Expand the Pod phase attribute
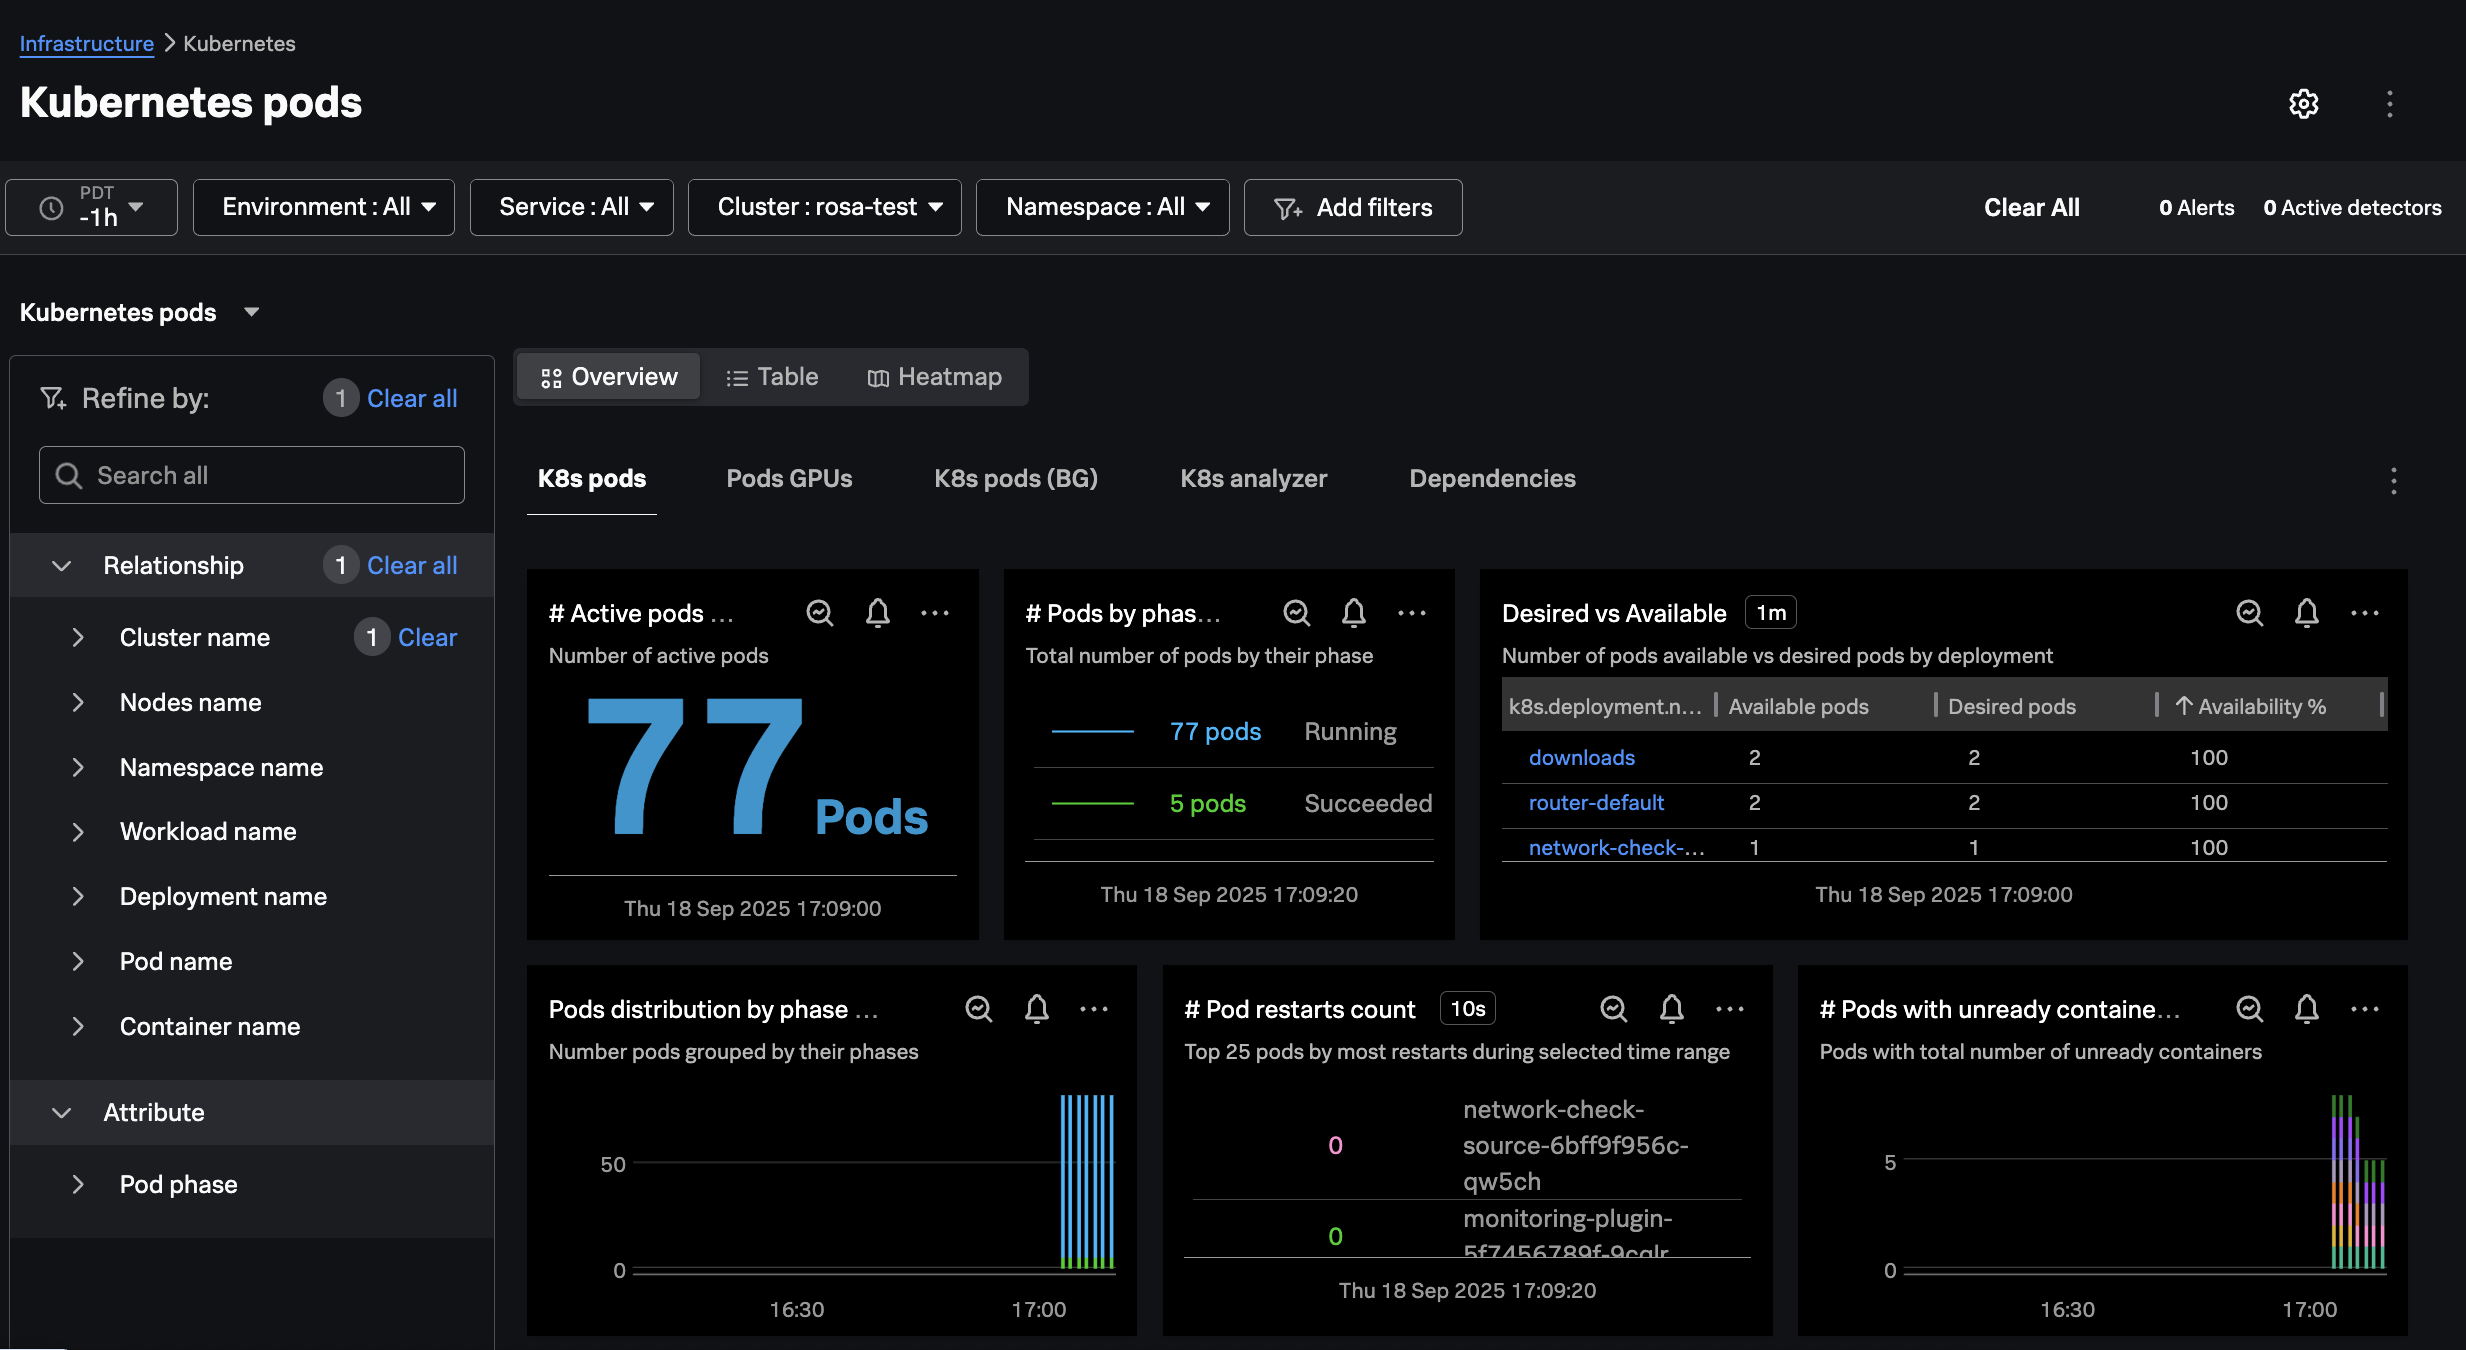 [79, 1184]
